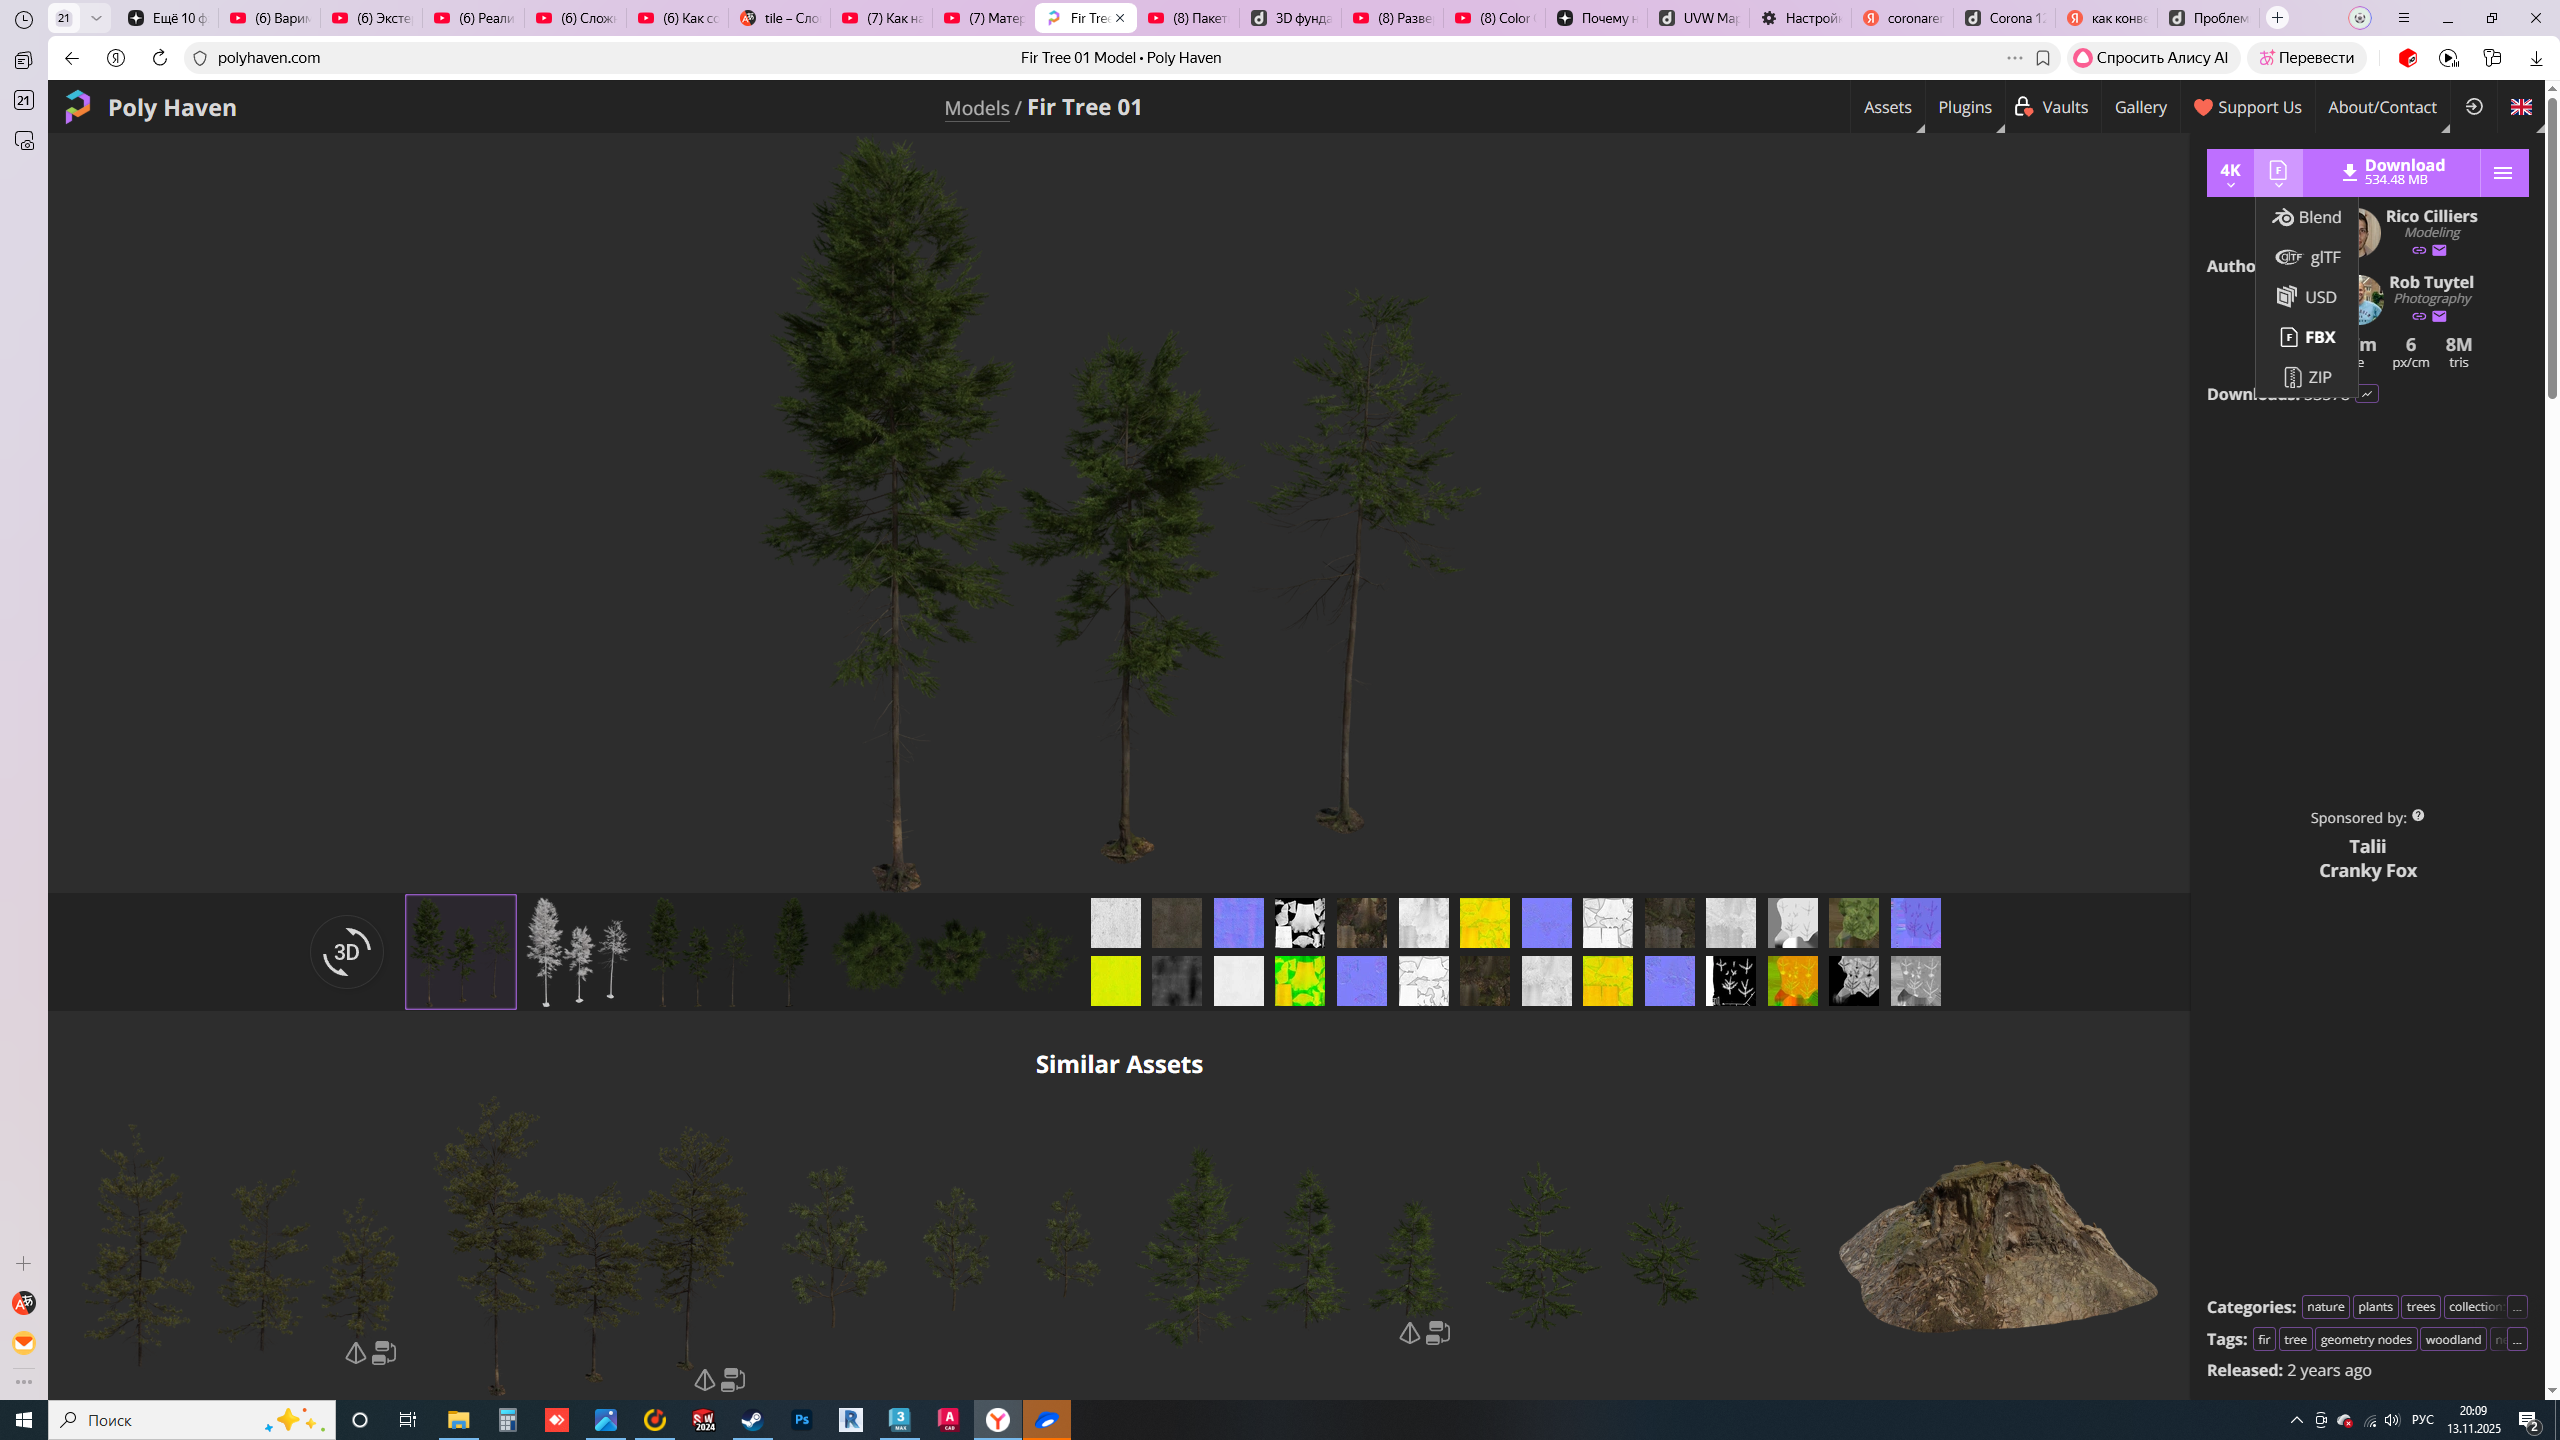This screenshot has width=2560, height=1440.
Task: Download the 534.48 MB model
Action: pyautogui.click(x=2392, y=173)
